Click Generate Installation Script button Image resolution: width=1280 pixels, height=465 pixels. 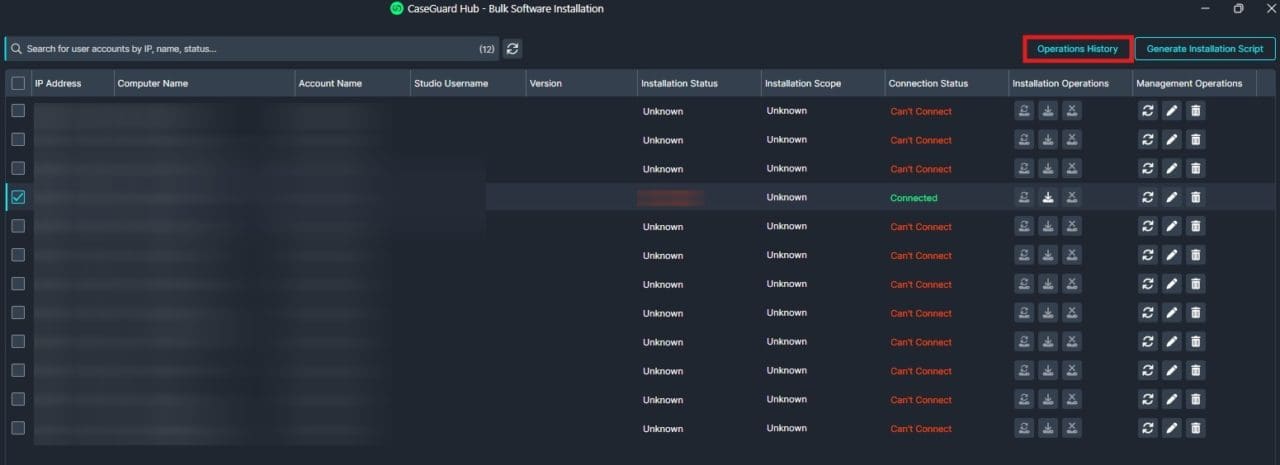tap(1204, 48)
